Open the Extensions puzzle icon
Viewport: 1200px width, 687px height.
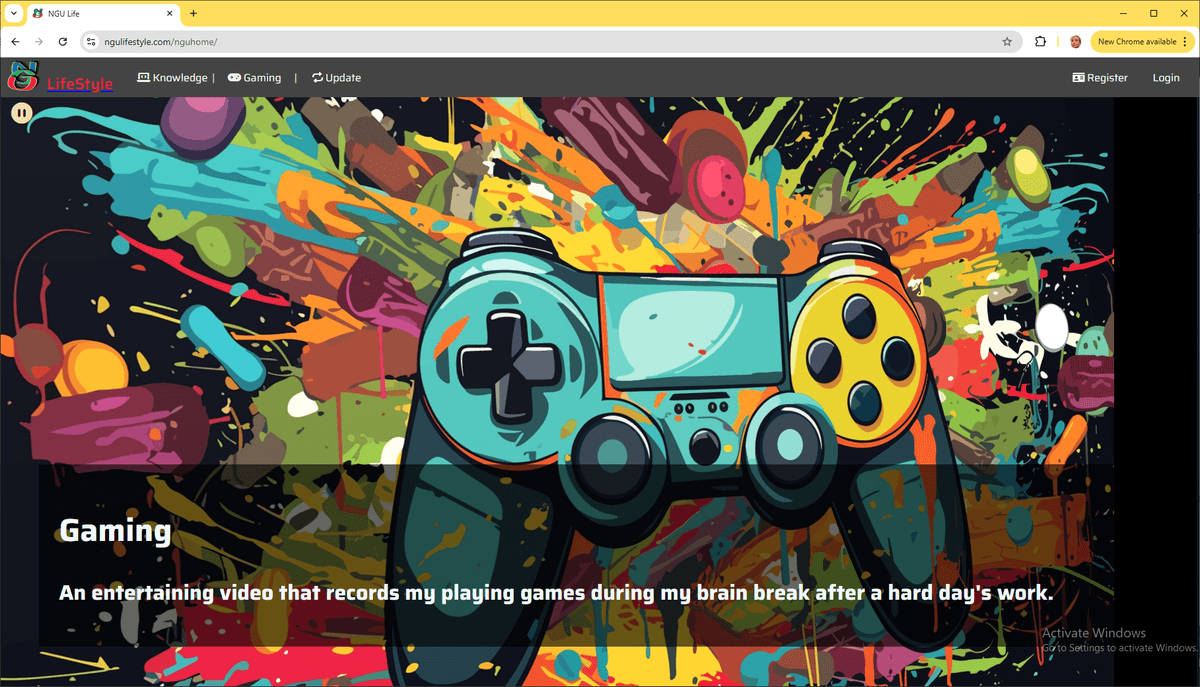point(1041,42)
